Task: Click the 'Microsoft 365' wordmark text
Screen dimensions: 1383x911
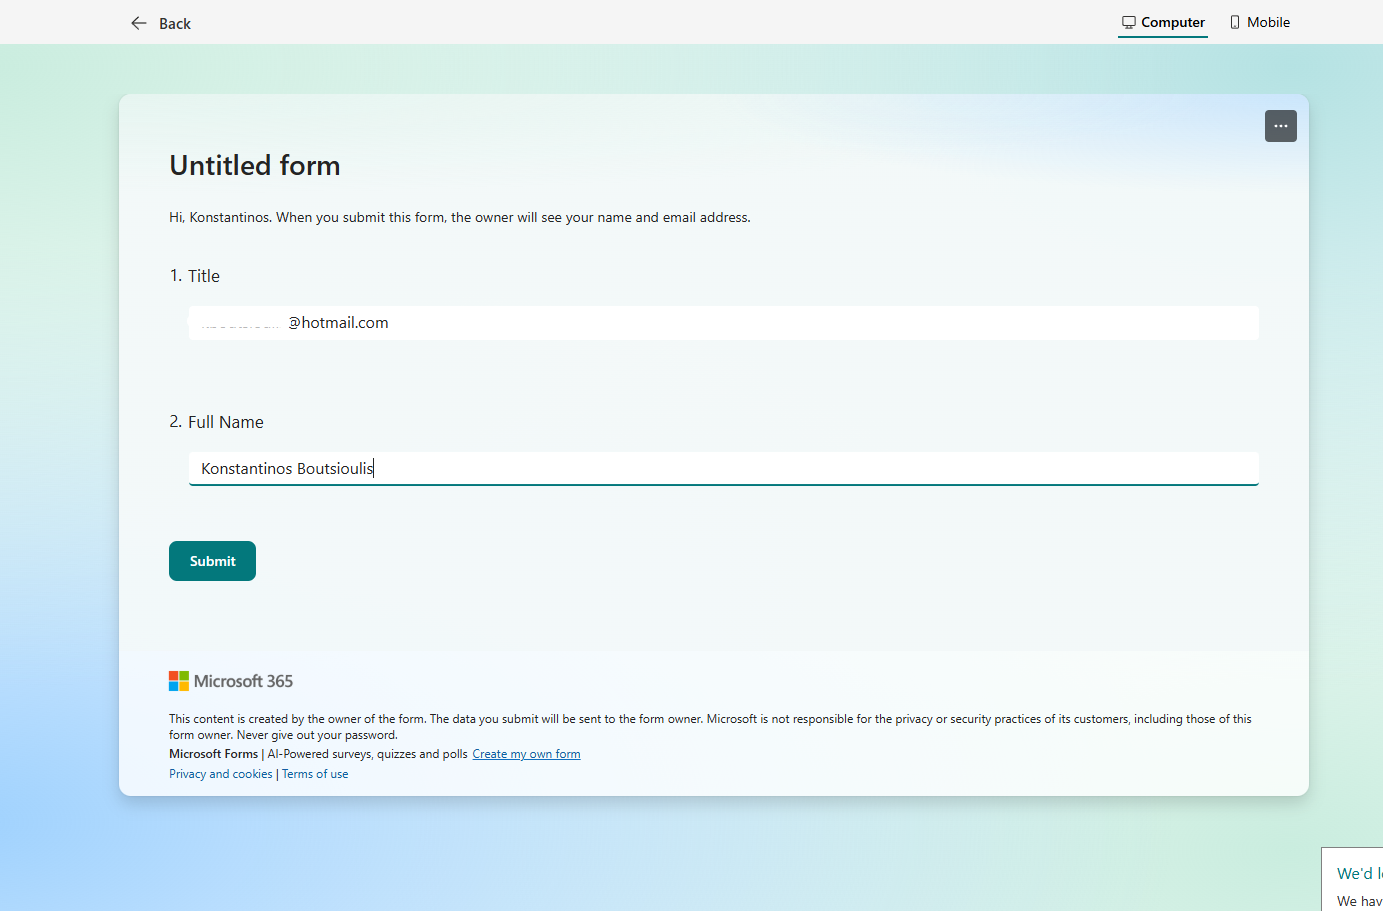Action: (x=243, y=681)
